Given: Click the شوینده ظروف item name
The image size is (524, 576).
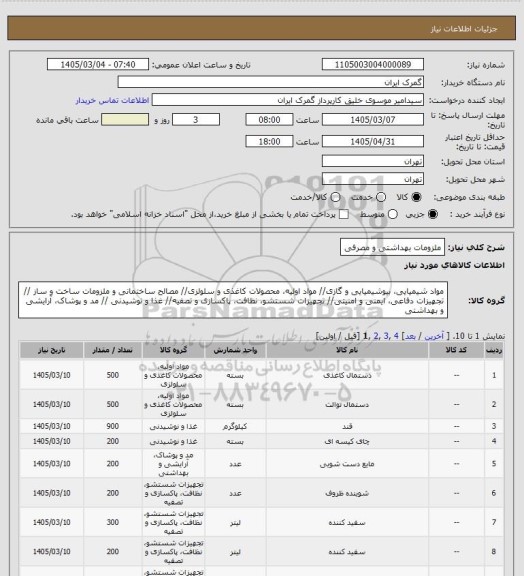Looking at the screenshot, I should point(347,493).
